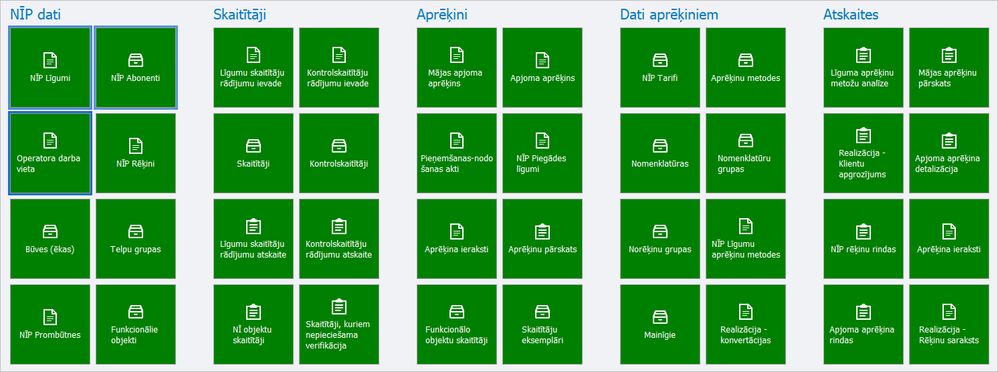Click the Mainīgie tile
This screenshot has width=998, height=372.
pyautogui.click(x=660, y=325)
